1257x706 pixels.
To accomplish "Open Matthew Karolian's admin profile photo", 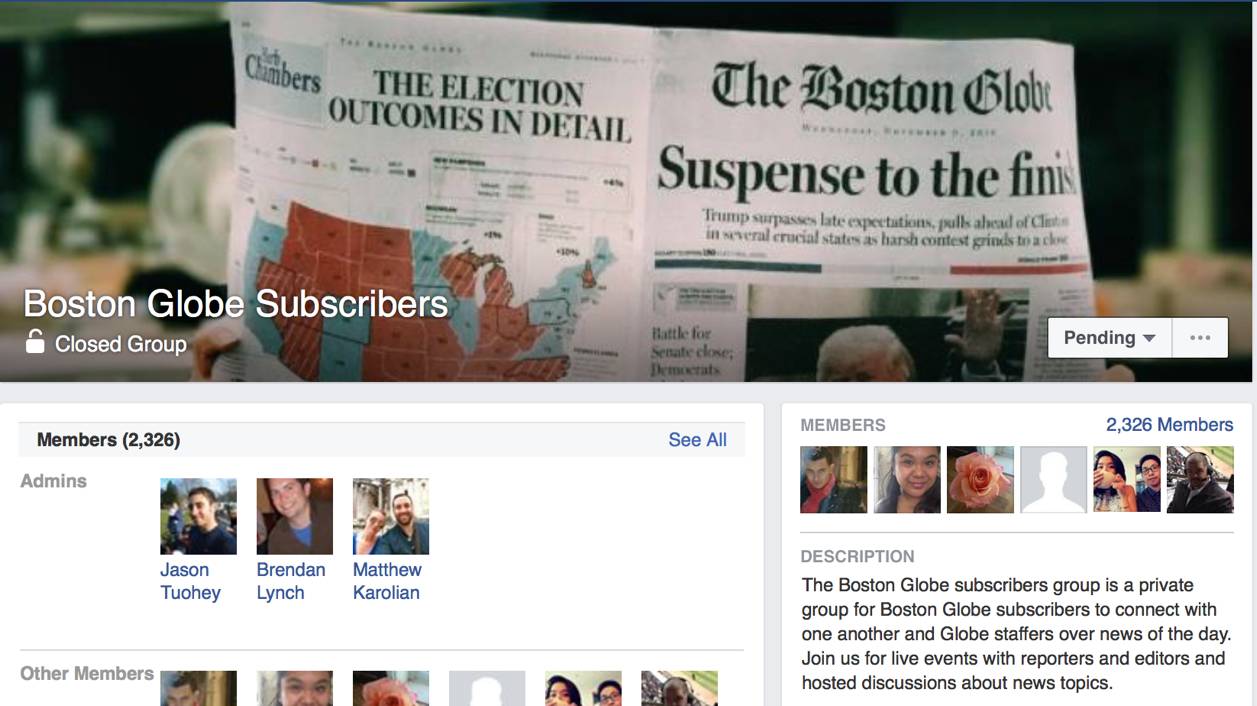I will pyautogui.click(x=390, y=516).
